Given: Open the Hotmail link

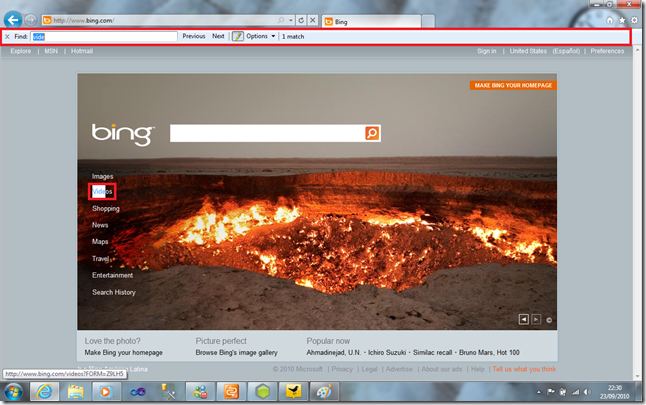Looking at the screenshot, I should point(82,51).
